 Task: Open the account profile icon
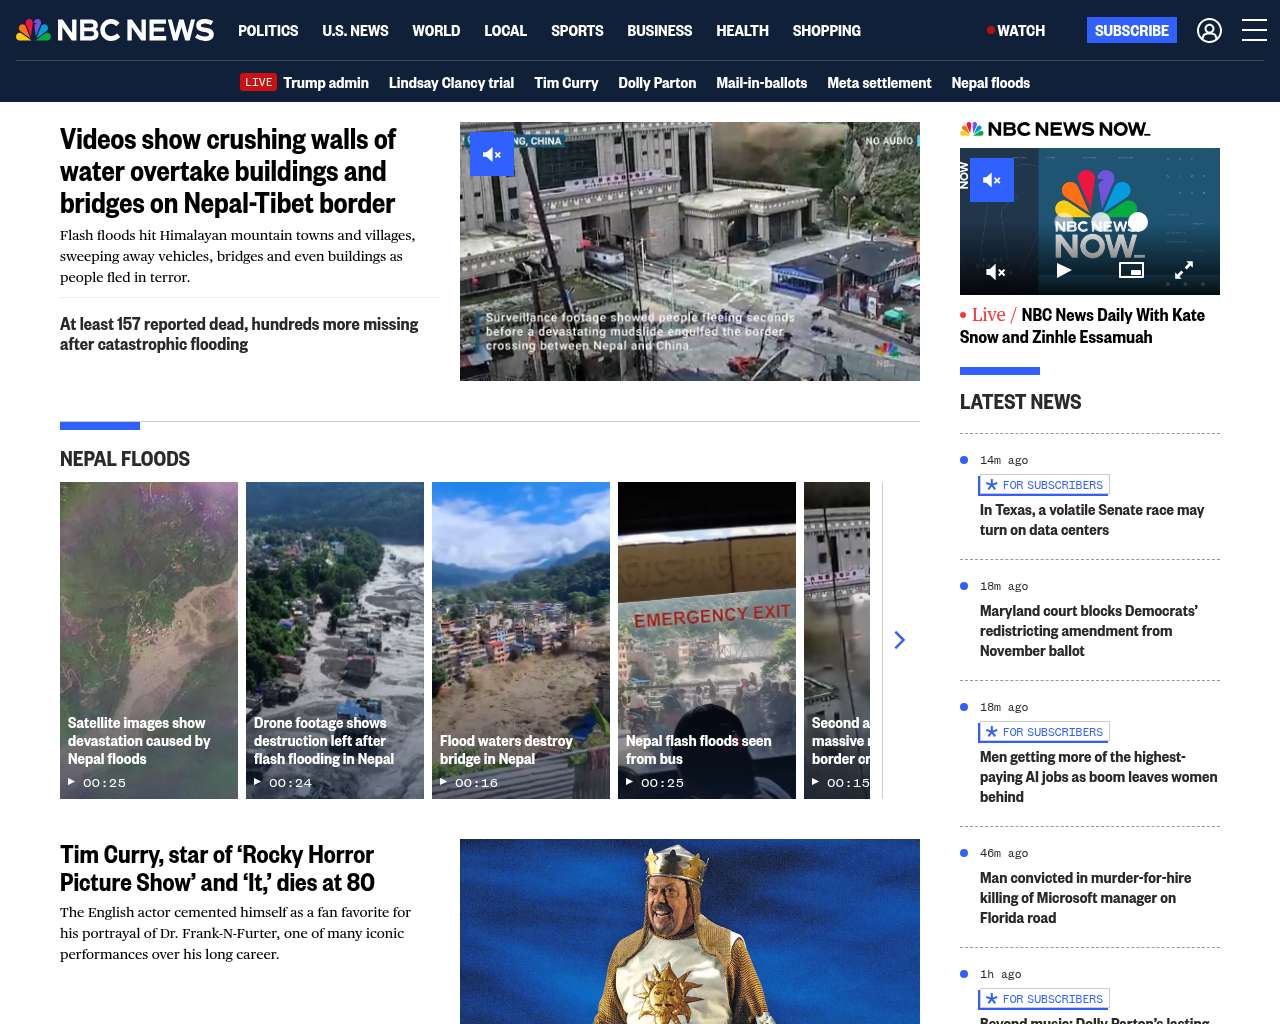click(x=1209, y=31)
